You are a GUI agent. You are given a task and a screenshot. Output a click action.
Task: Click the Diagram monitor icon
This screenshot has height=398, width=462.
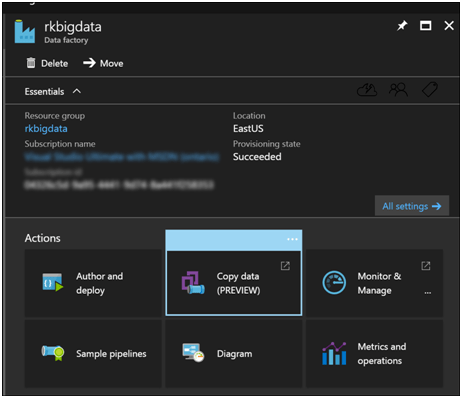193,353
